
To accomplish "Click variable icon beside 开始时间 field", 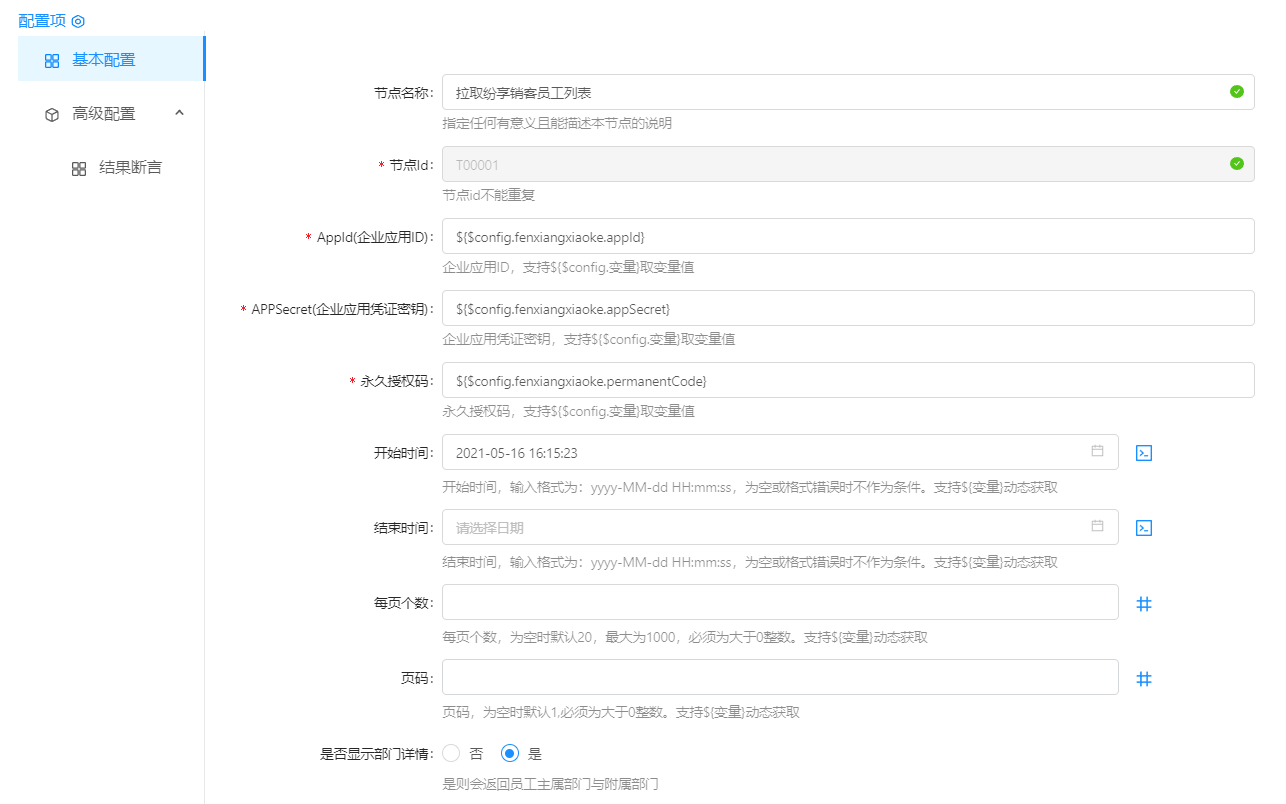I will tap(1144, 453).
